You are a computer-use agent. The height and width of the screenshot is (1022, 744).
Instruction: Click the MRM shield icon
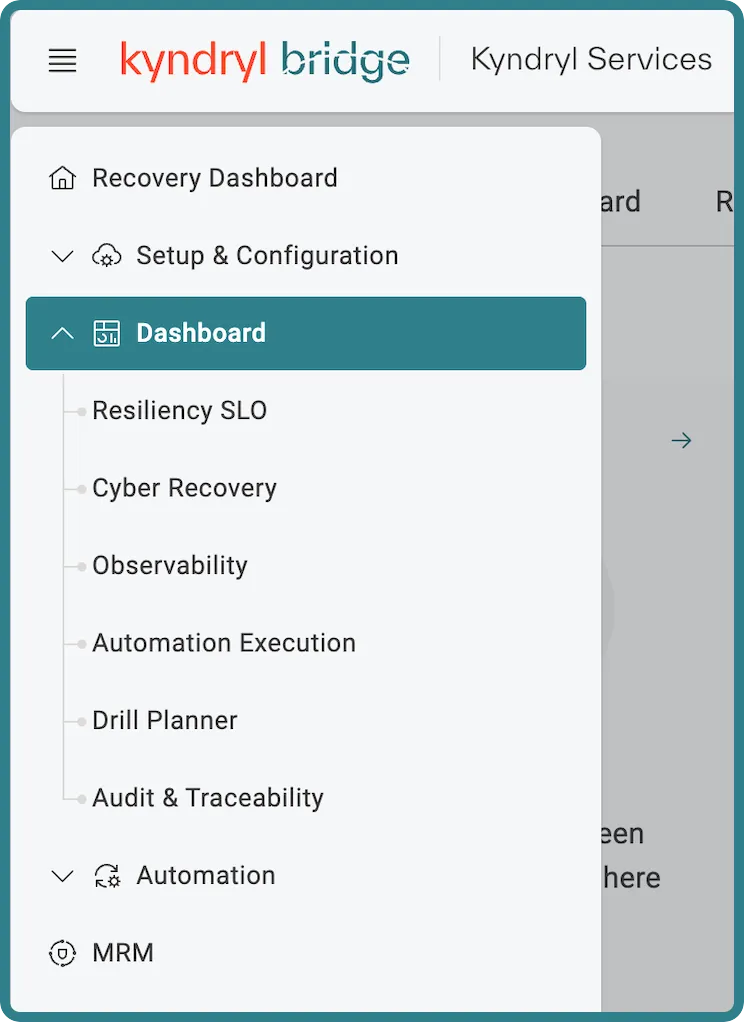click(63, 953)
